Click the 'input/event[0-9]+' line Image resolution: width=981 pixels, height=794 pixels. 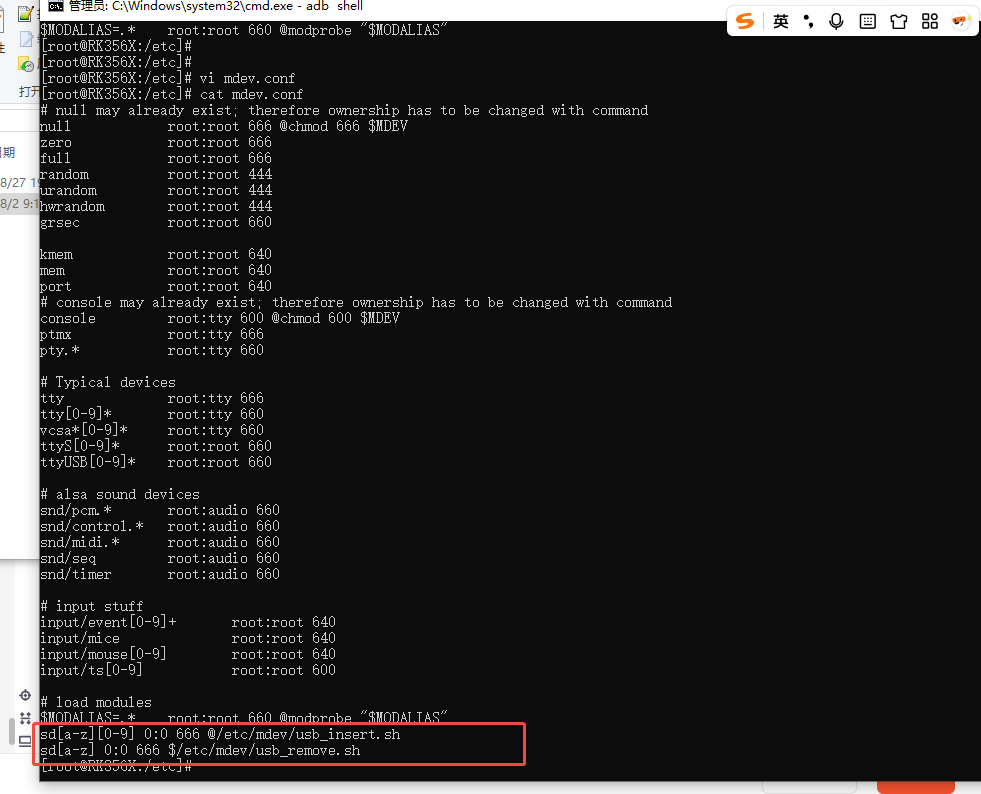[188, 623]
